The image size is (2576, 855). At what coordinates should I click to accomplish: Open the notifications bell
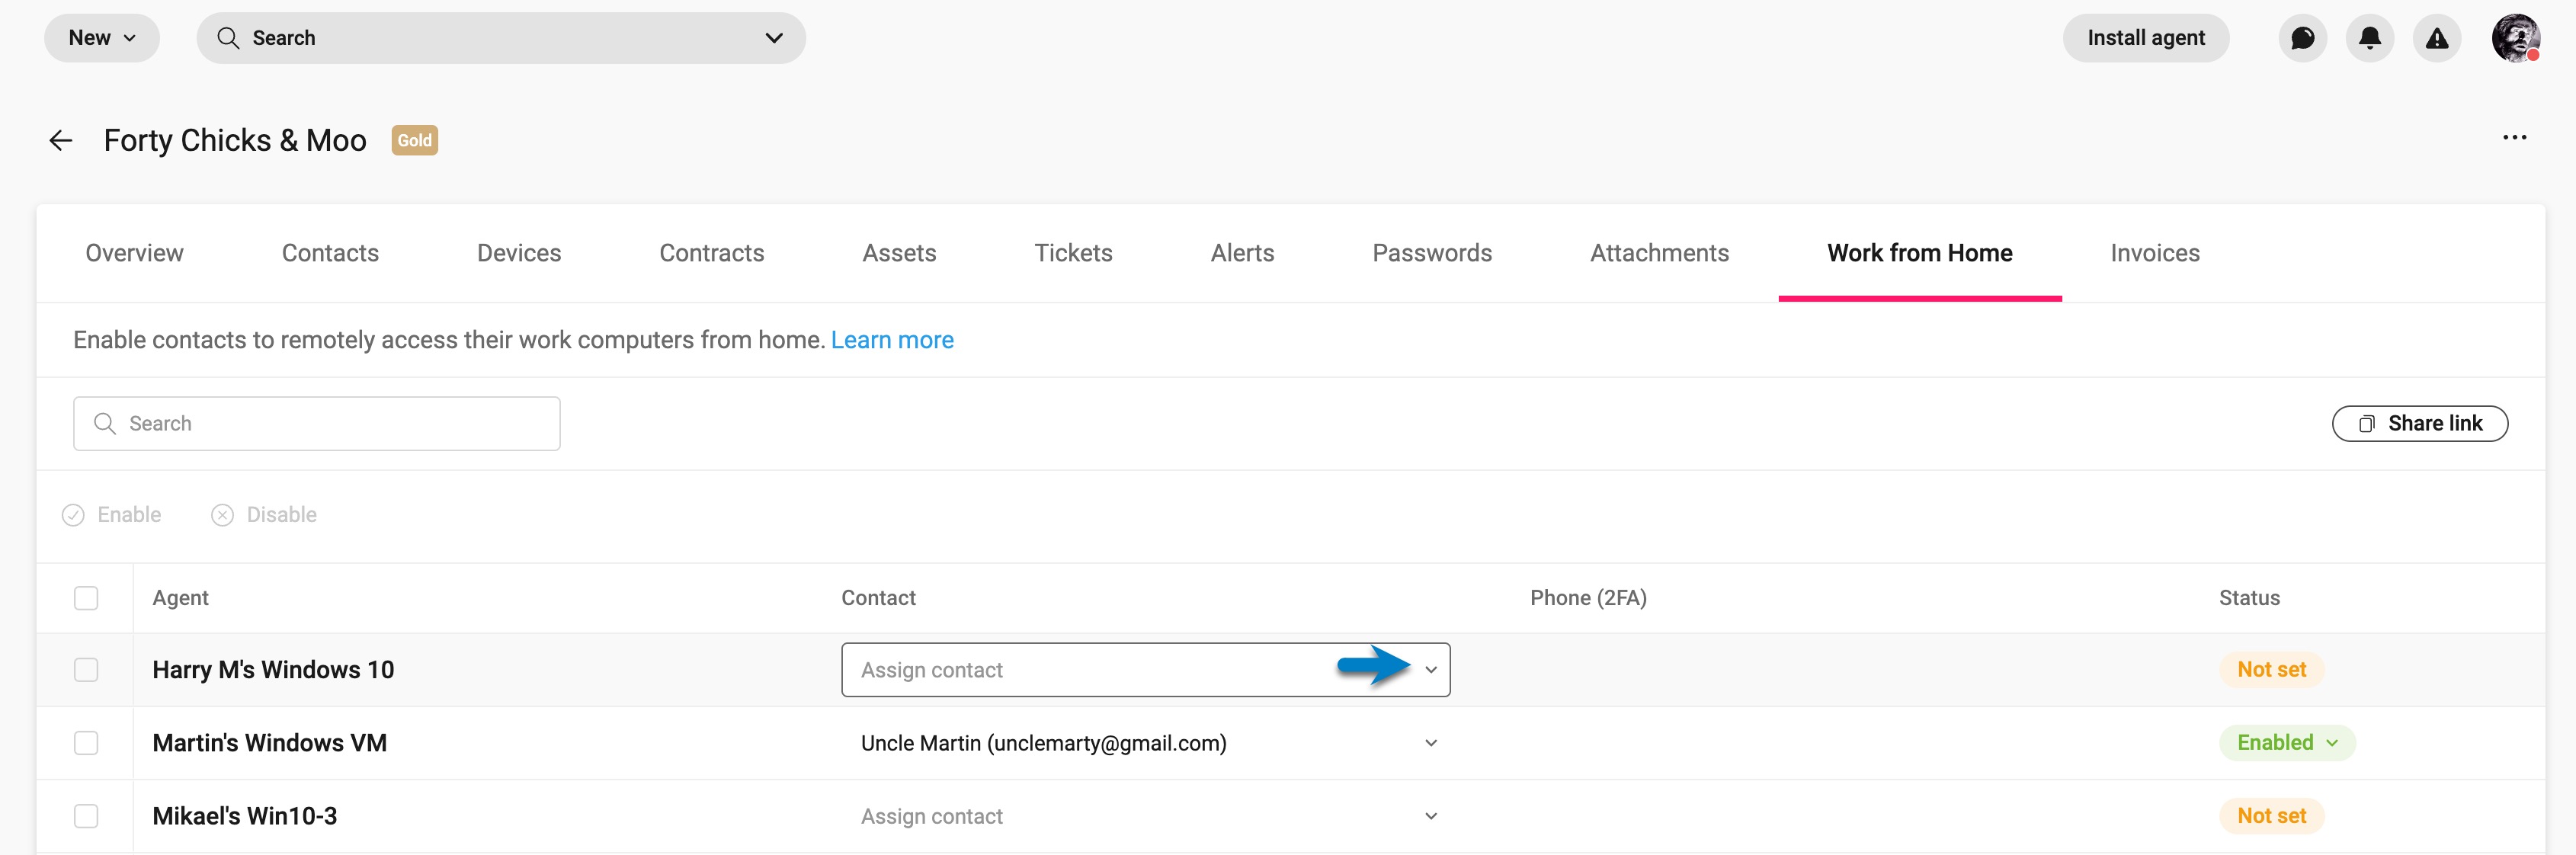2370,38
